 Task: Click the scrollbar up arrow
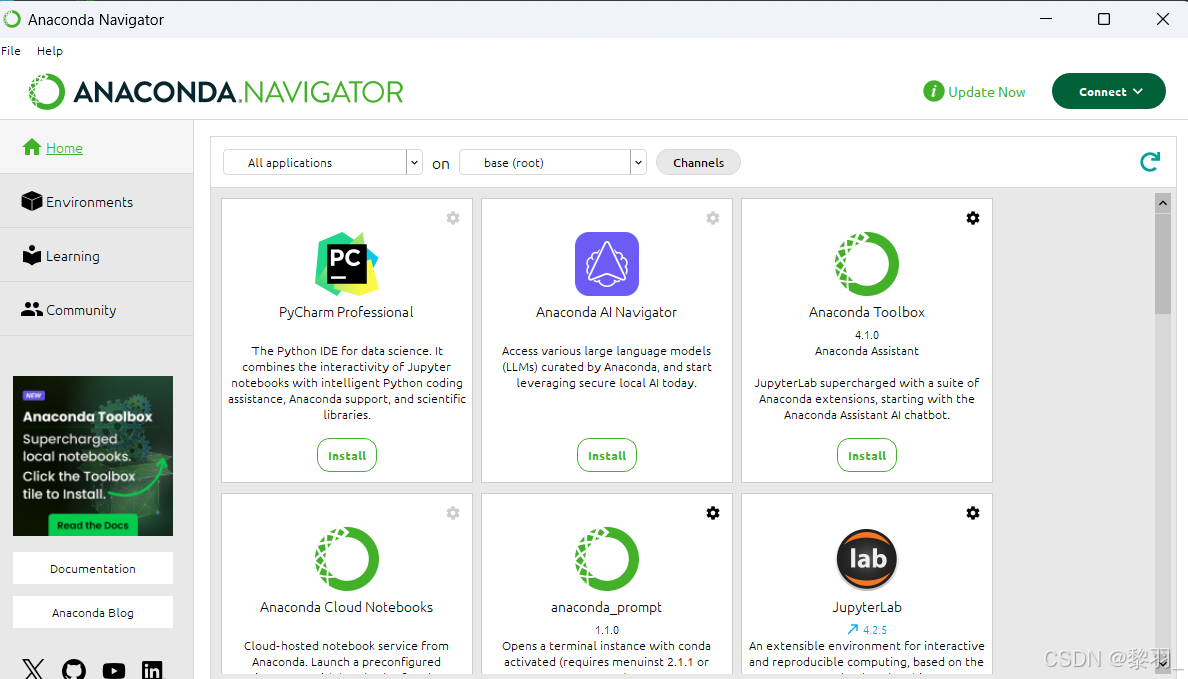tap(1163, 202)
